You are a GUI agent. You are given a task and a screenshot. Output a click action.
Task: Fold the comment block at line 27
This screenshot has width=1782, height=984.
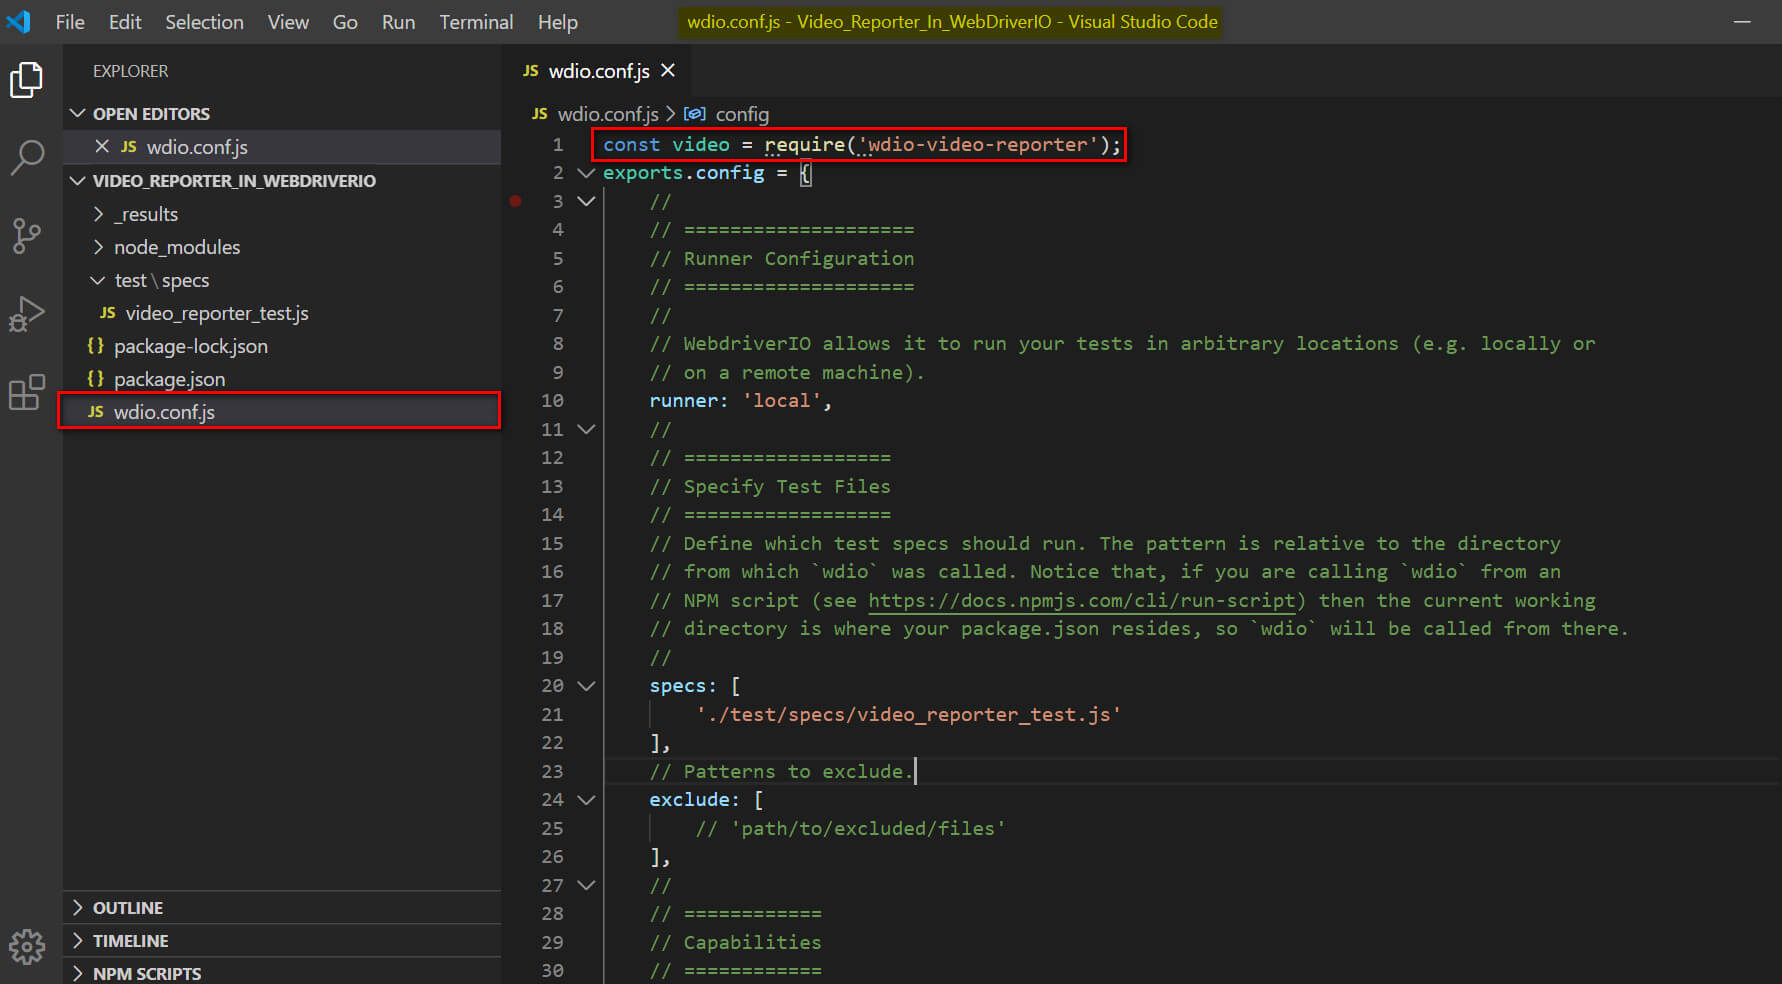[587, 885]
